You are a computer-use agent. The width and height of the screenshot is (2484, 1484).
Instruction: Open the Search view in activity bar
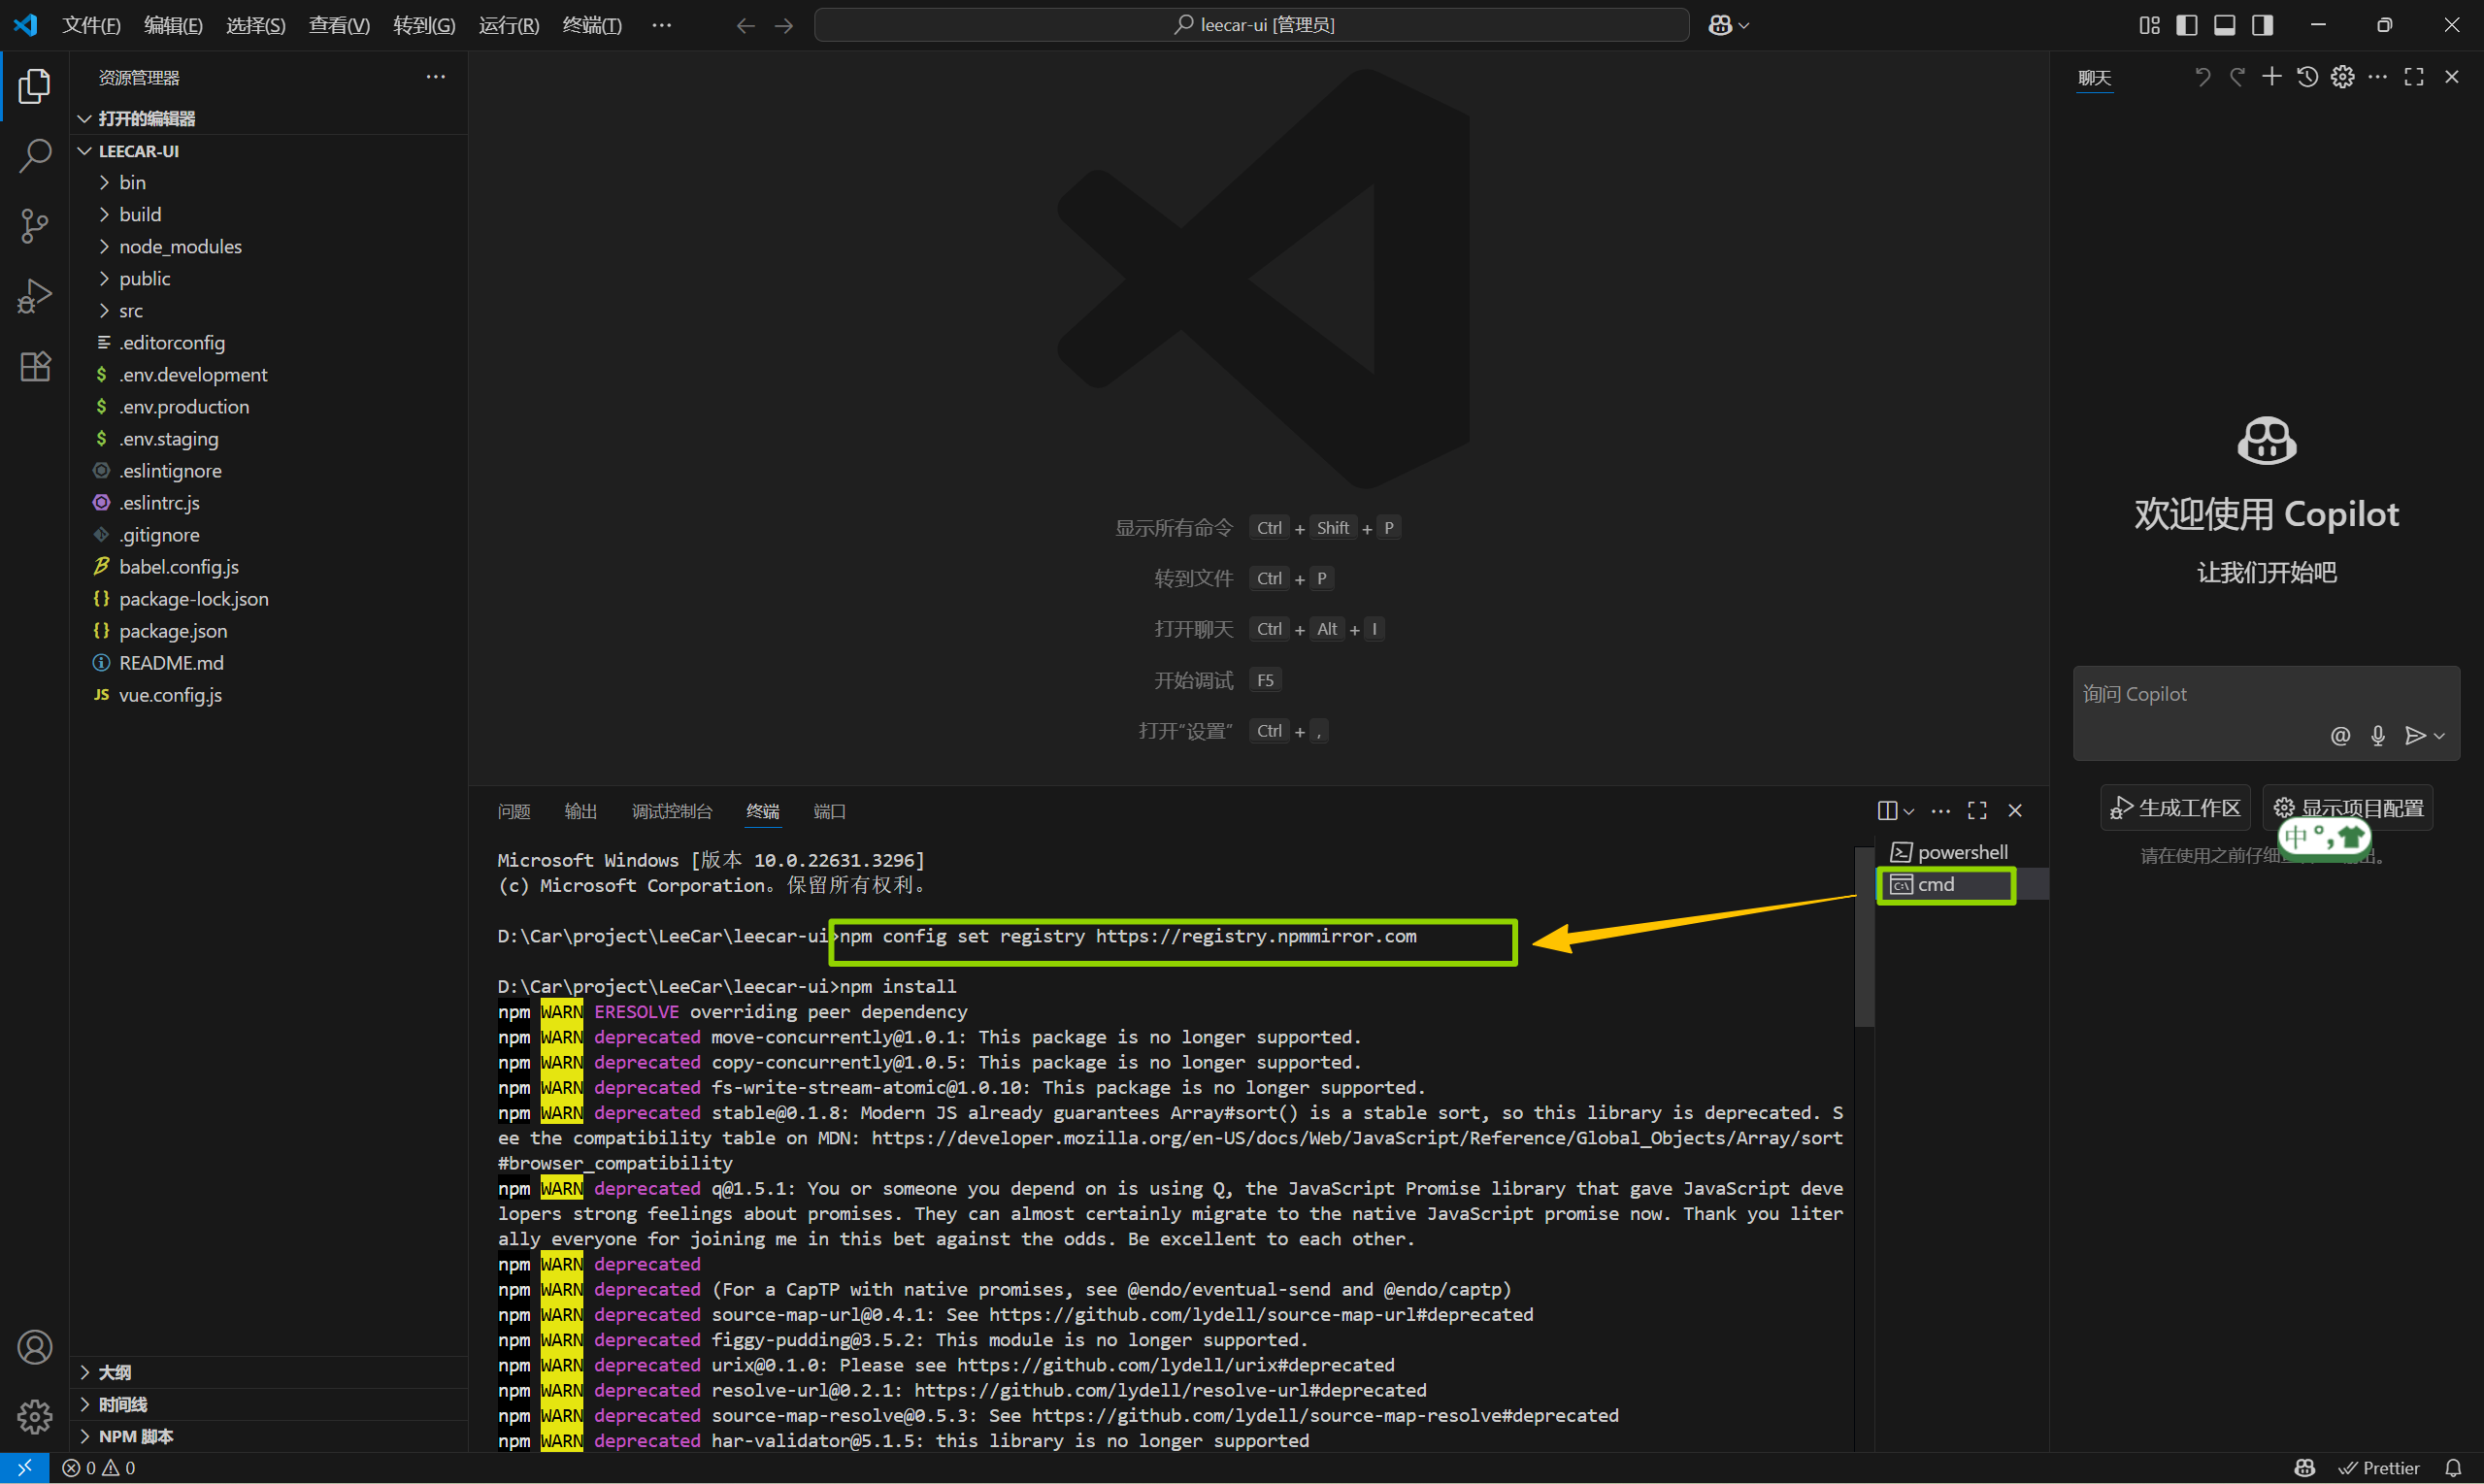coord(35,156)
